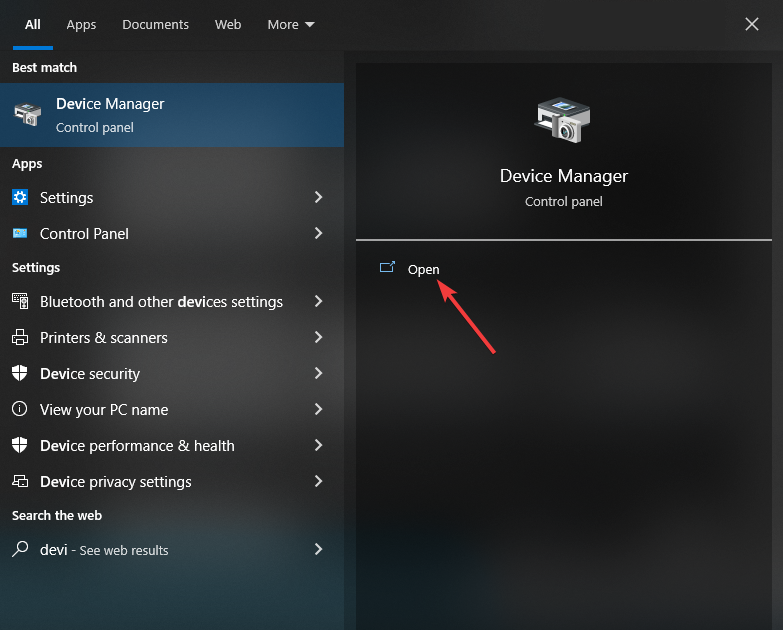Click the Device Manager icon in Best match
783x630 pixels.
(x=27, y=114)
